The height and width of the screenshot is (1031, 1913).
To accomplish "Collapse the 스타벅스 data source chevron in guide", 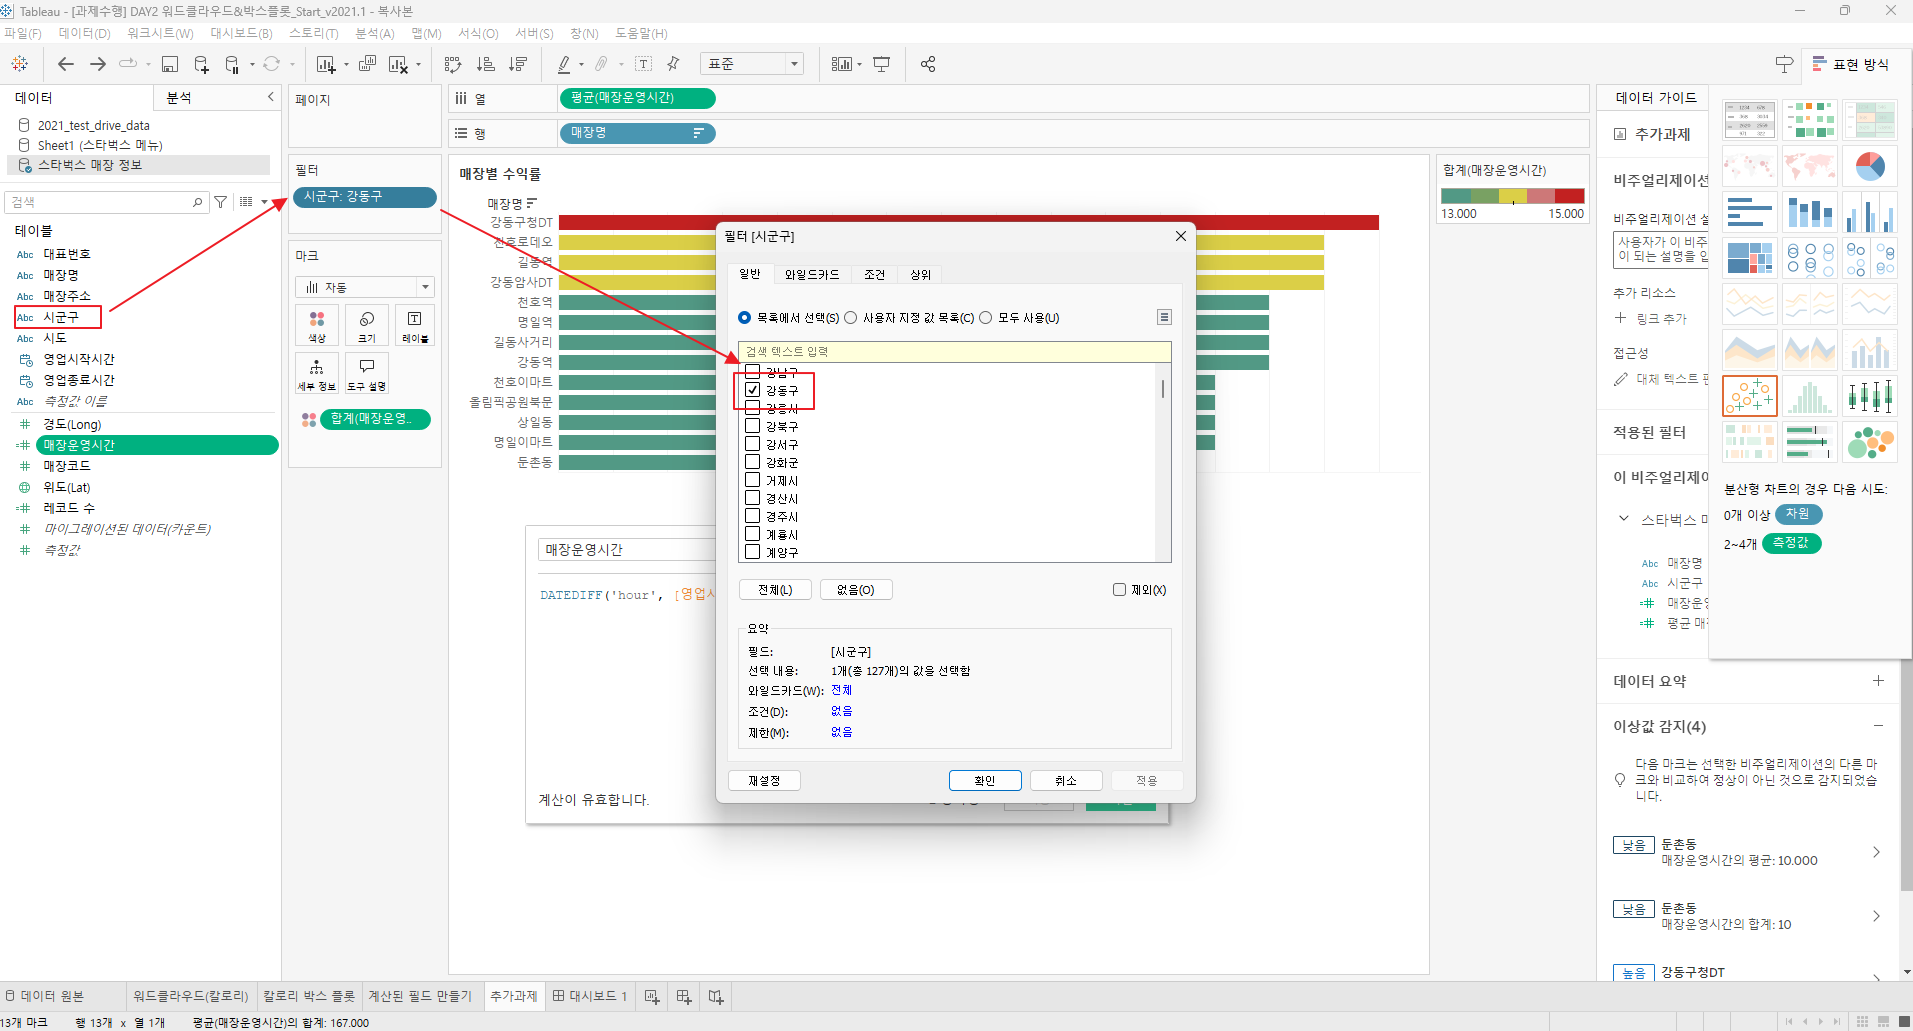I will [1623, 518].
